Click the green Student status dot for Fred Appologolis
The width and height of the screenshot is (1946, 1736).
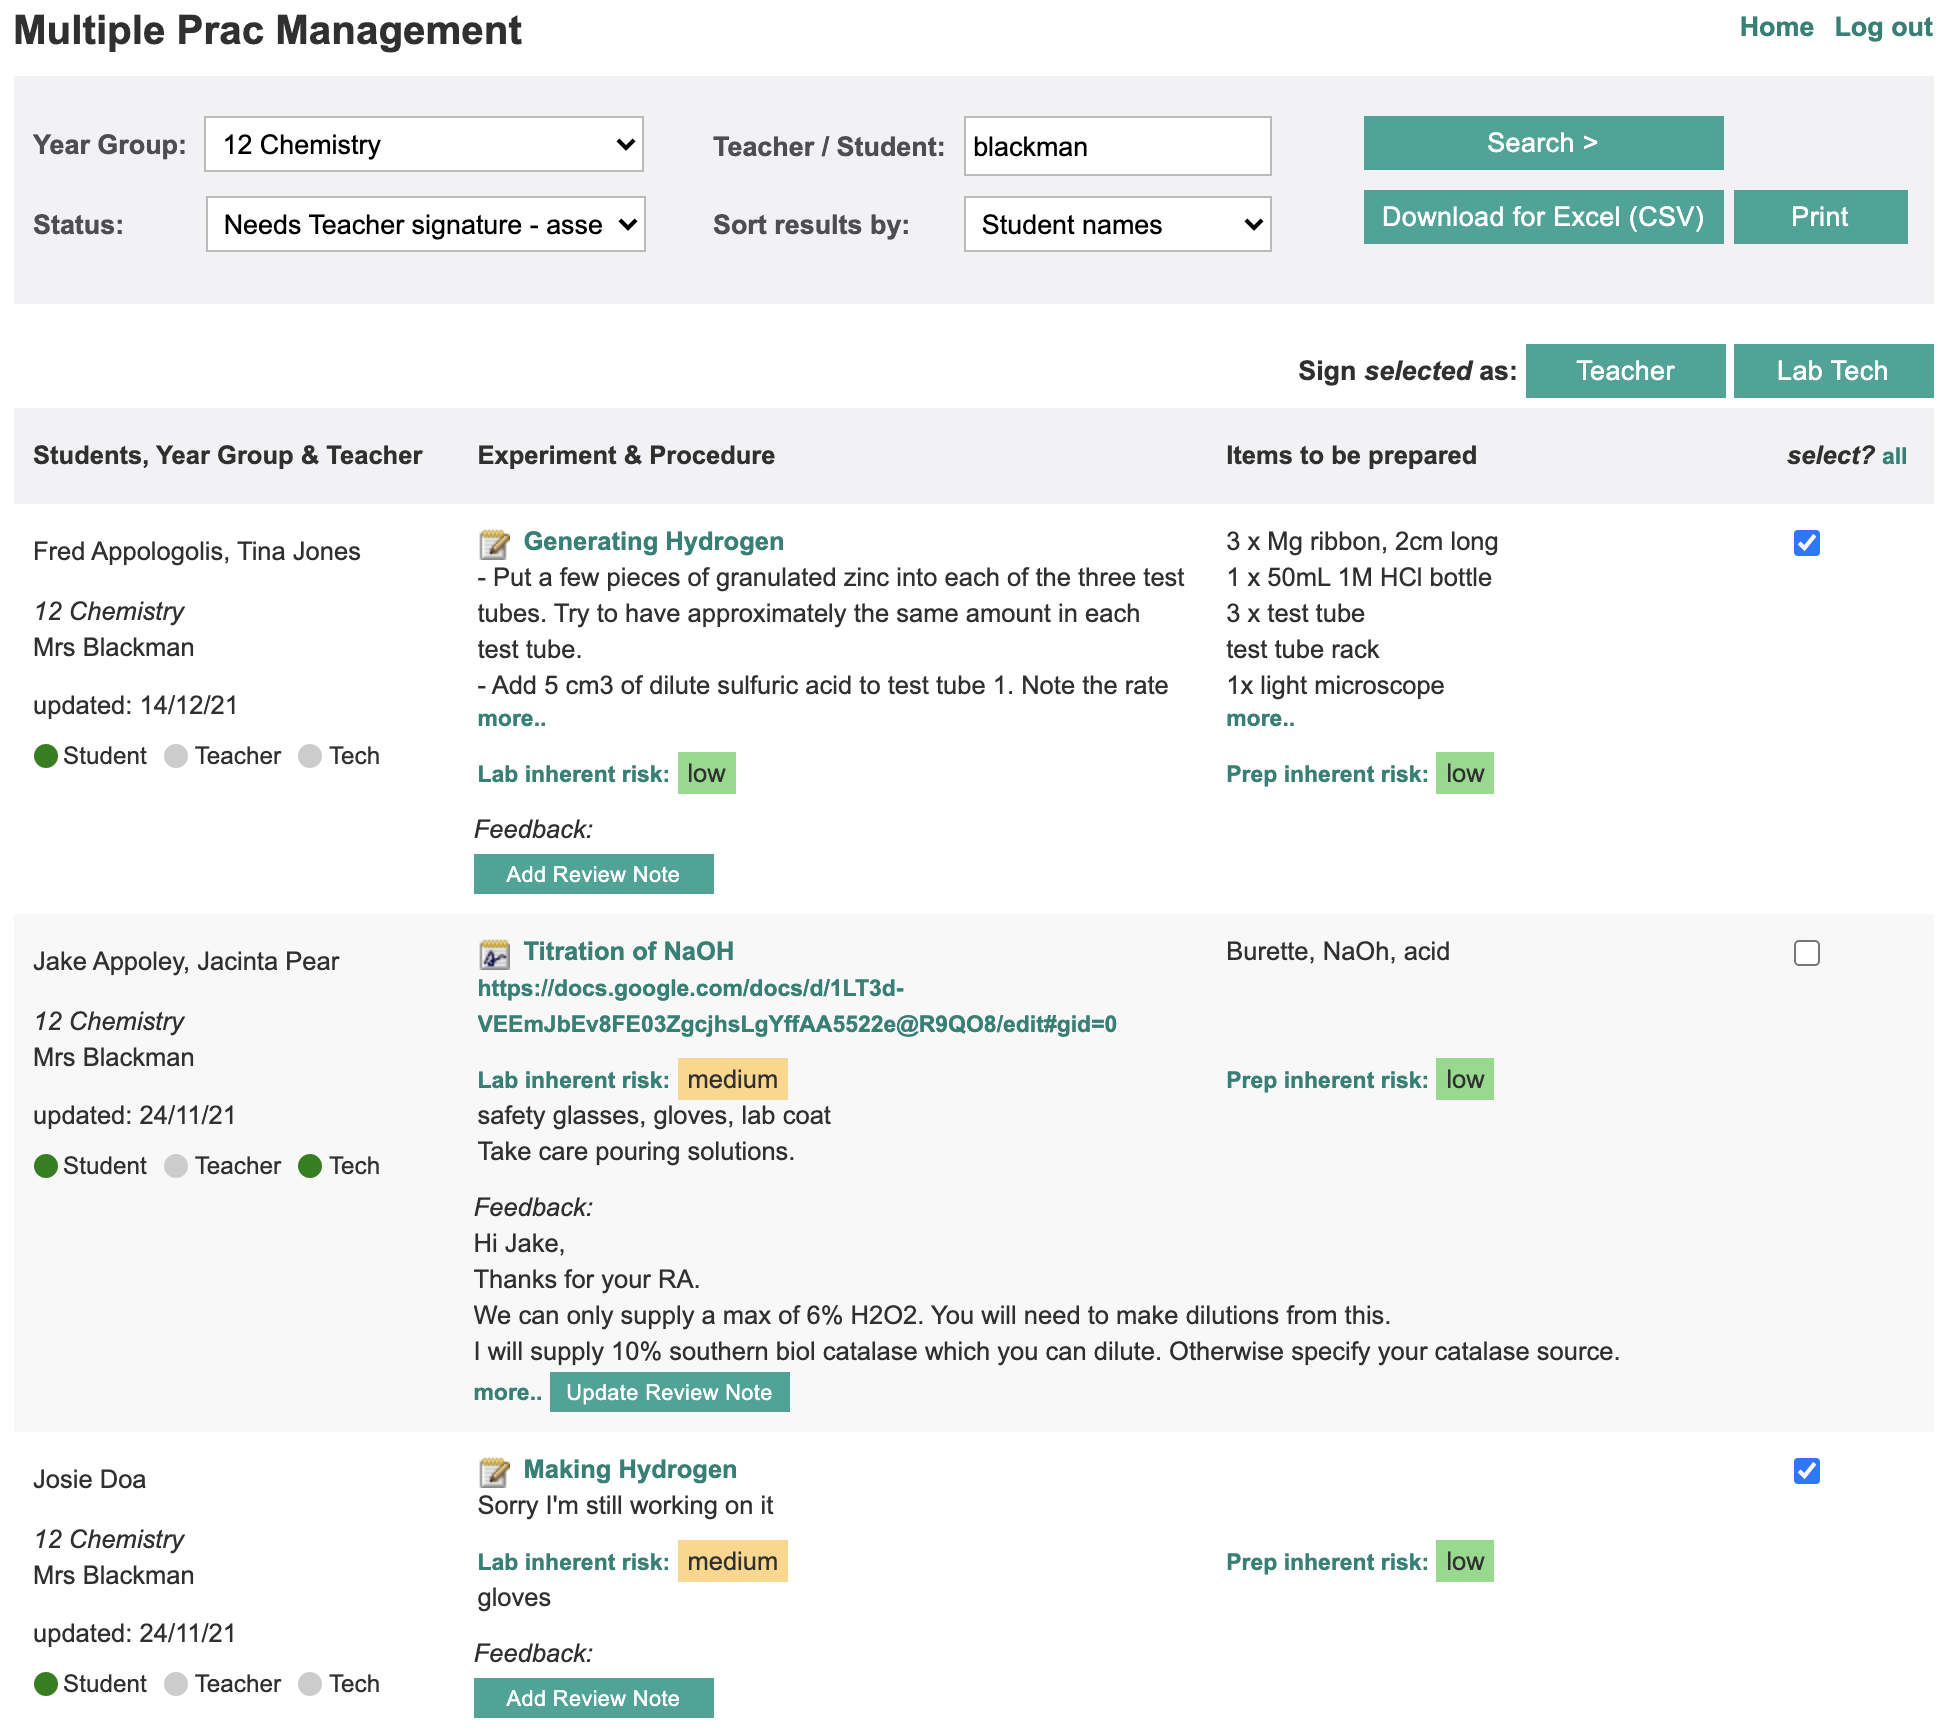(x=46, y=756)
